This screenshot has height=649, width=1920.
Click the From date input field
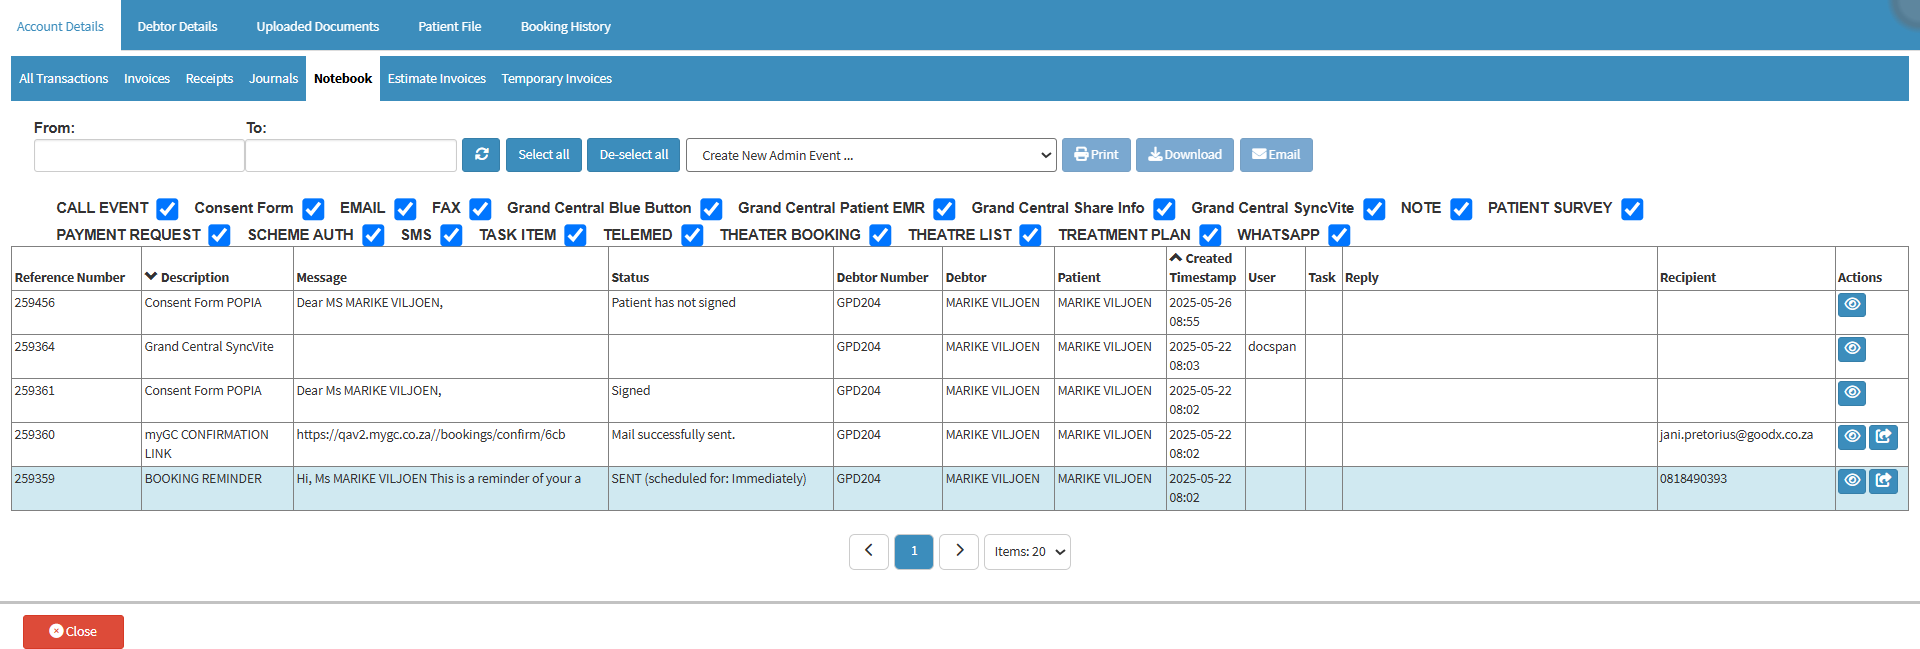click(x=139, y=156)
